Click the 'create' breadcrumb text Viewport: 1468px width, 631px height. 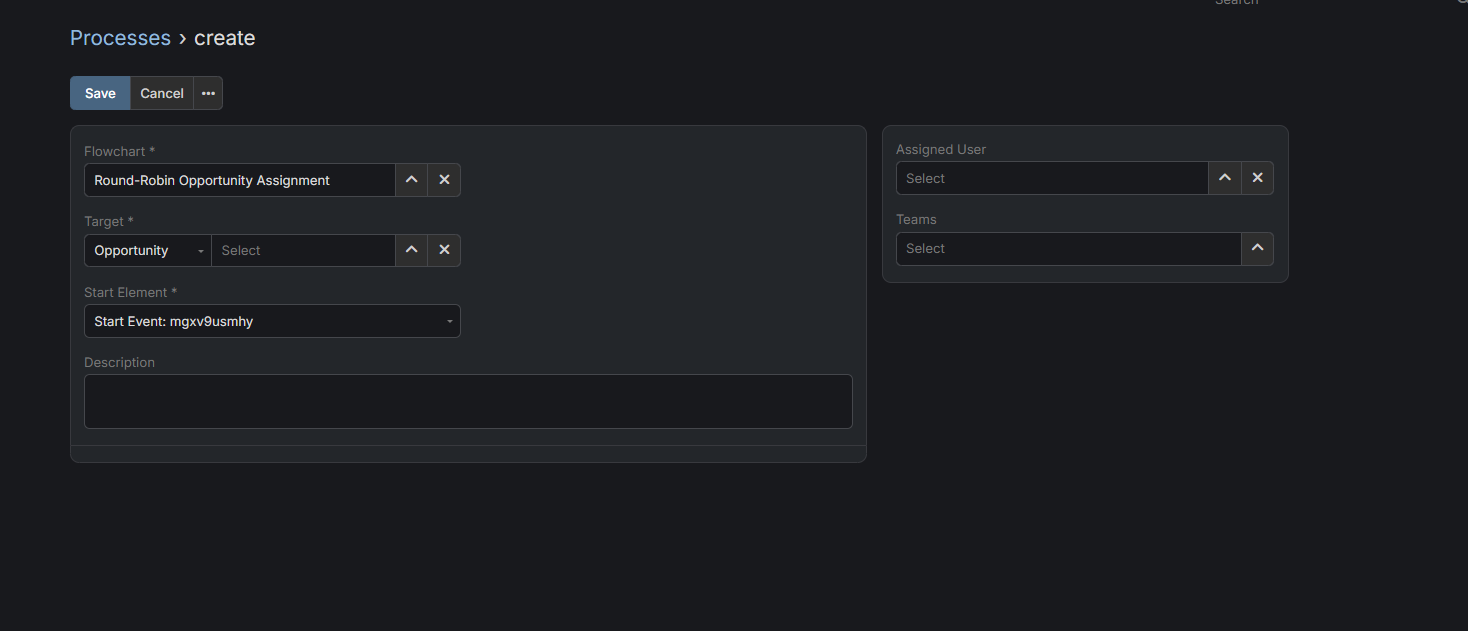pos(225,38)
